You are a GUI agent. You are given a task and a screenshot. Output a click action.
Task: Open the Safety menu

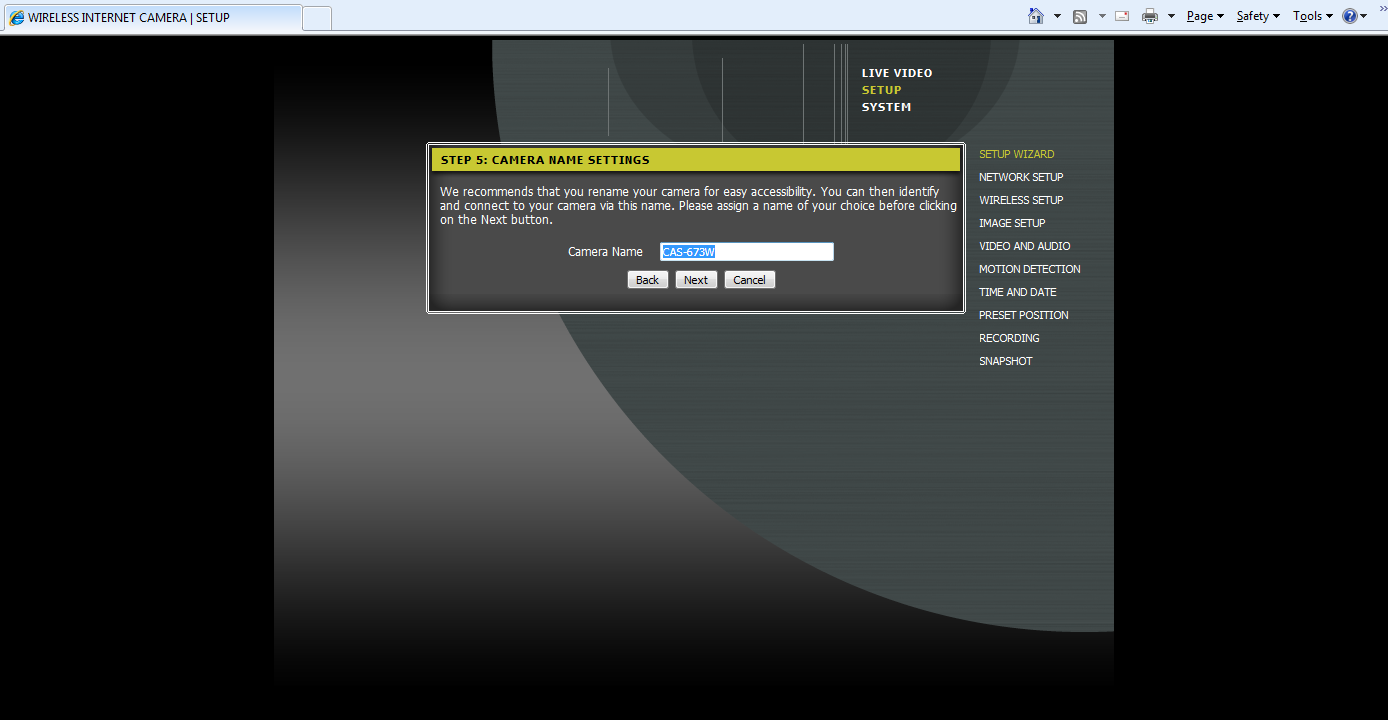tap(1258, 16)
